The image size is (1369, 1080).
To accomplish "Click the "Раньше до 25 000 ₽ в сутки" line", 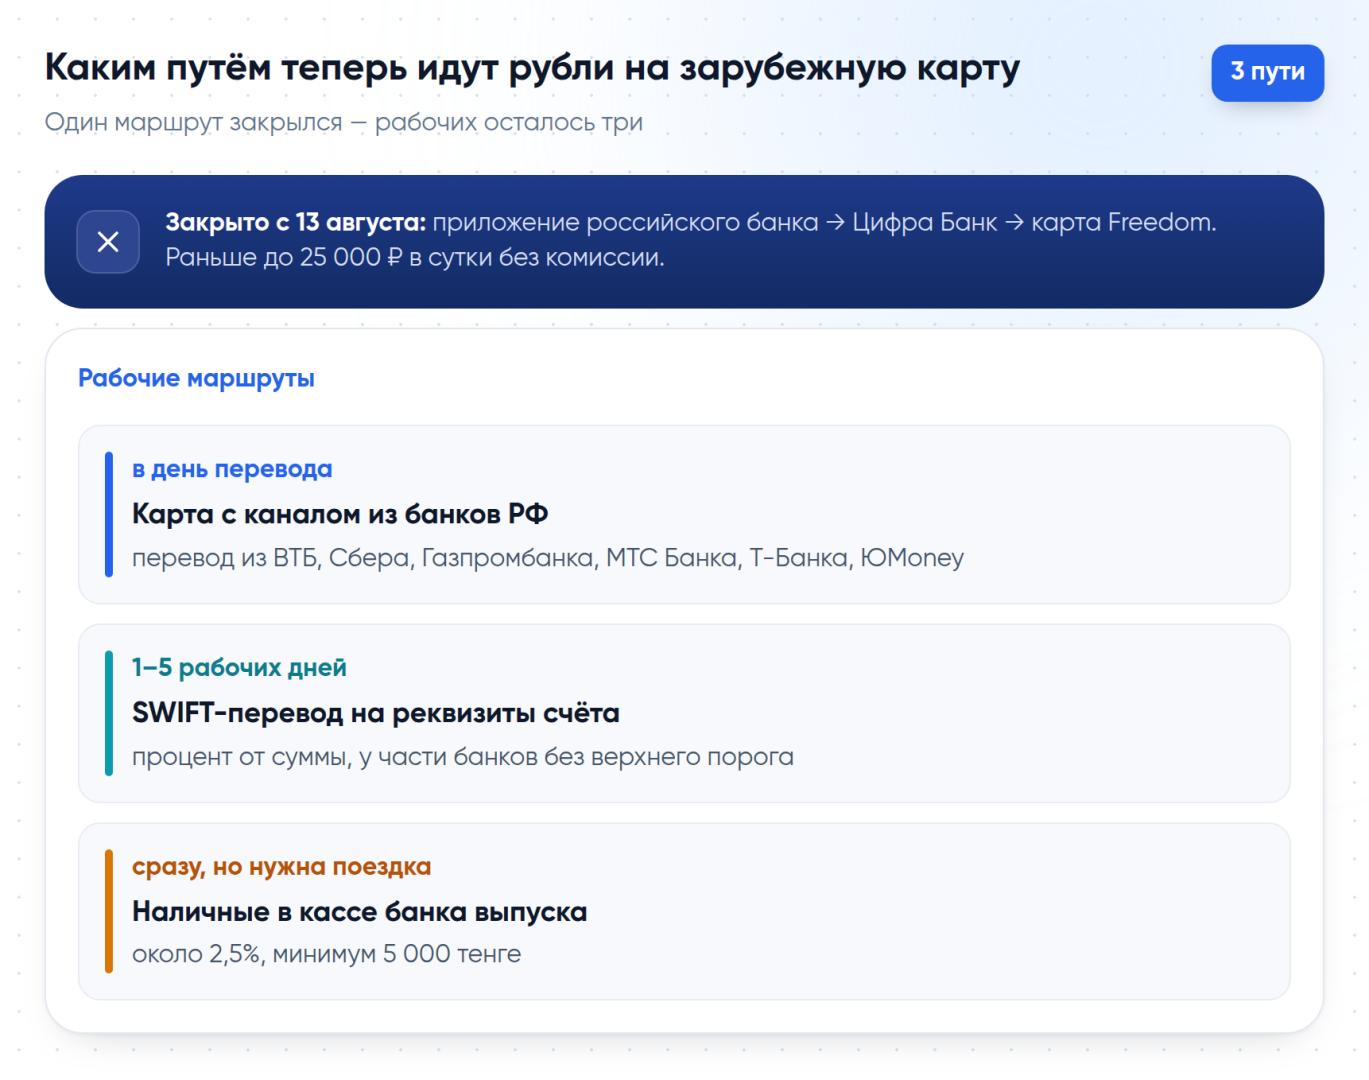I will tap(415, 257).
